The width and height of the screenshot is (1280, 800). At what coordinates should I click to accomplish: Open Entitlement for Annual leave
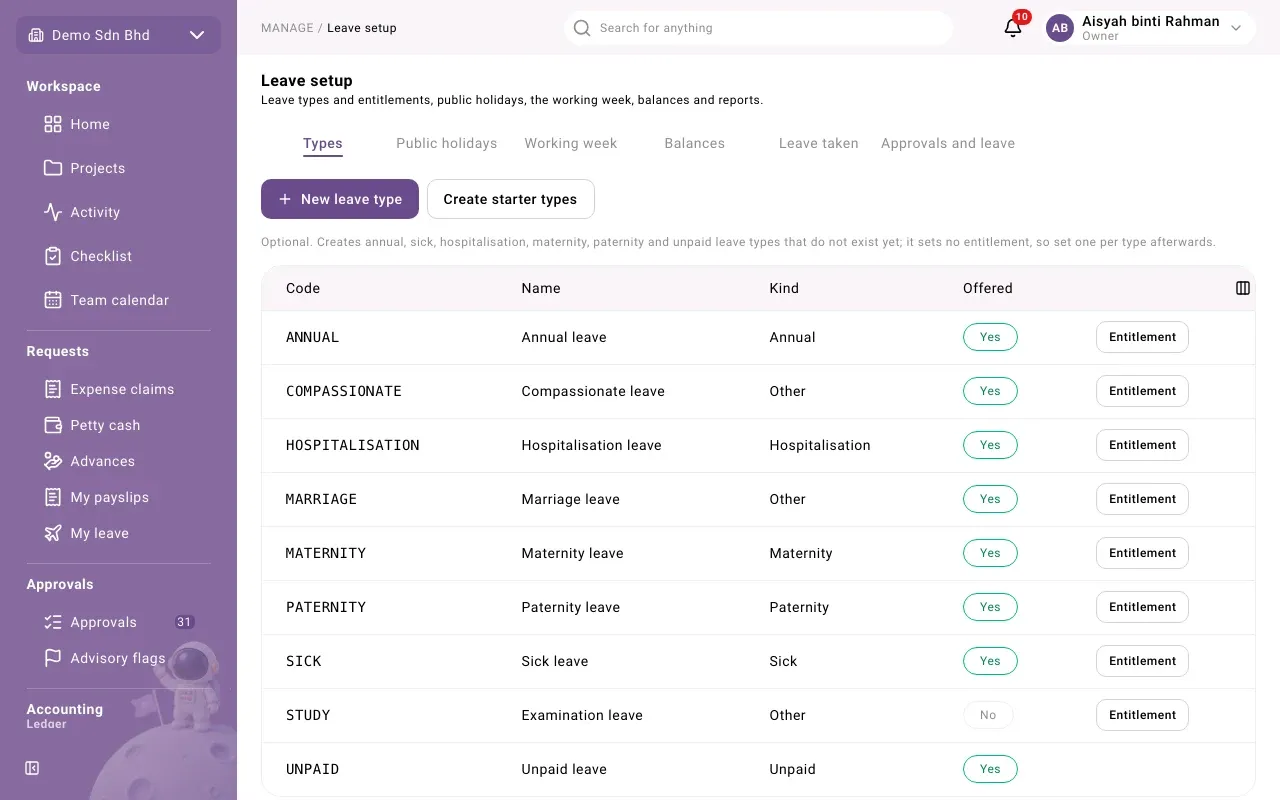(1142, 337)
